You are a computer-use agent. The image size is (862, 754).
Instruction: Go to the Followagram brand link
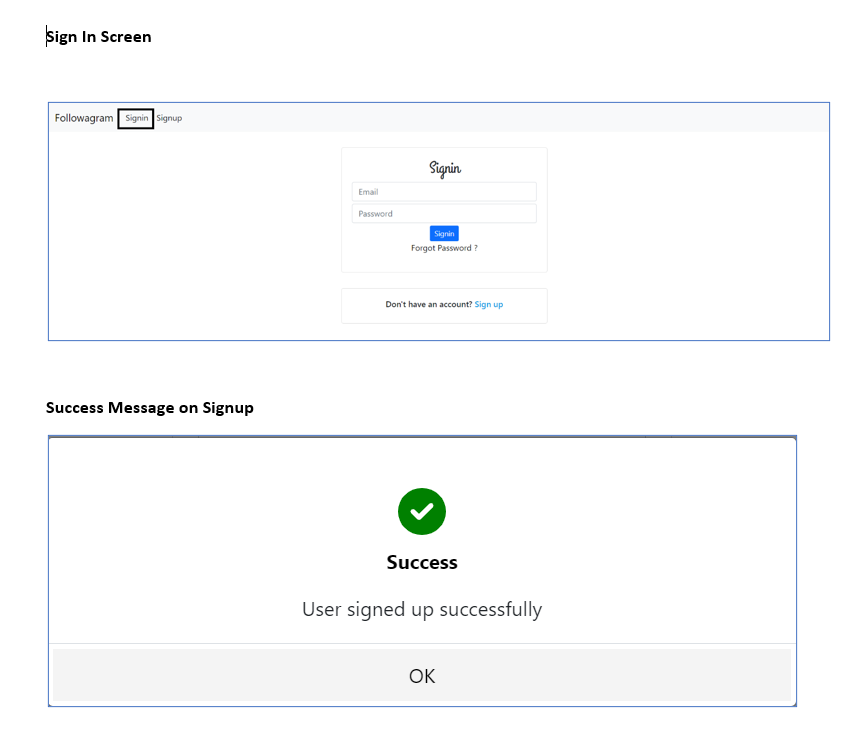[84, 118]
